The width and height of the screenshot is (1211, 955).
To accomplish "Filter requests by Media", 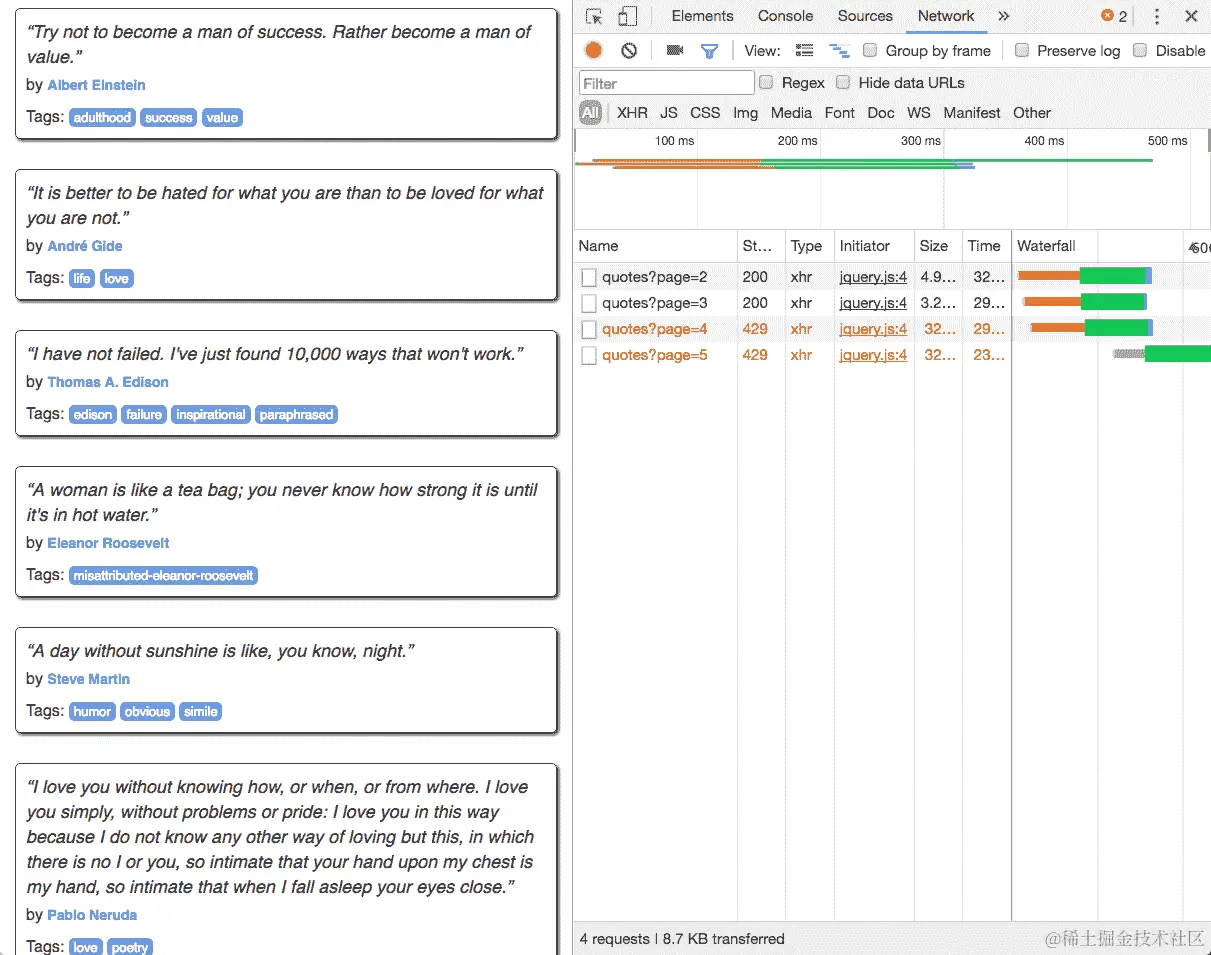I will (791, 113).
